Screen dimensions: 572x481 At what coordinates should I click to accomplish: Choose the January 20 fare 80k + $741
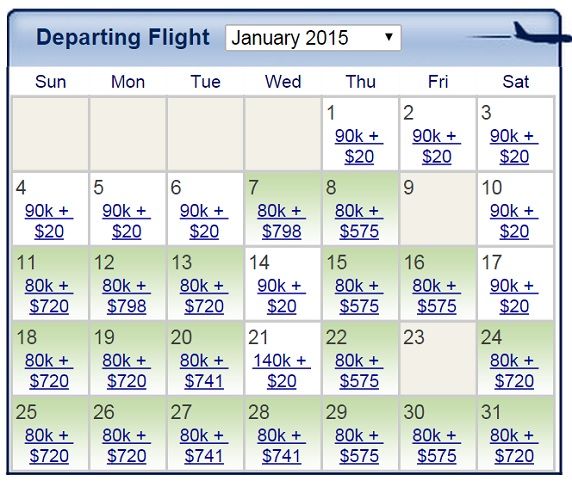click(204, 371)
